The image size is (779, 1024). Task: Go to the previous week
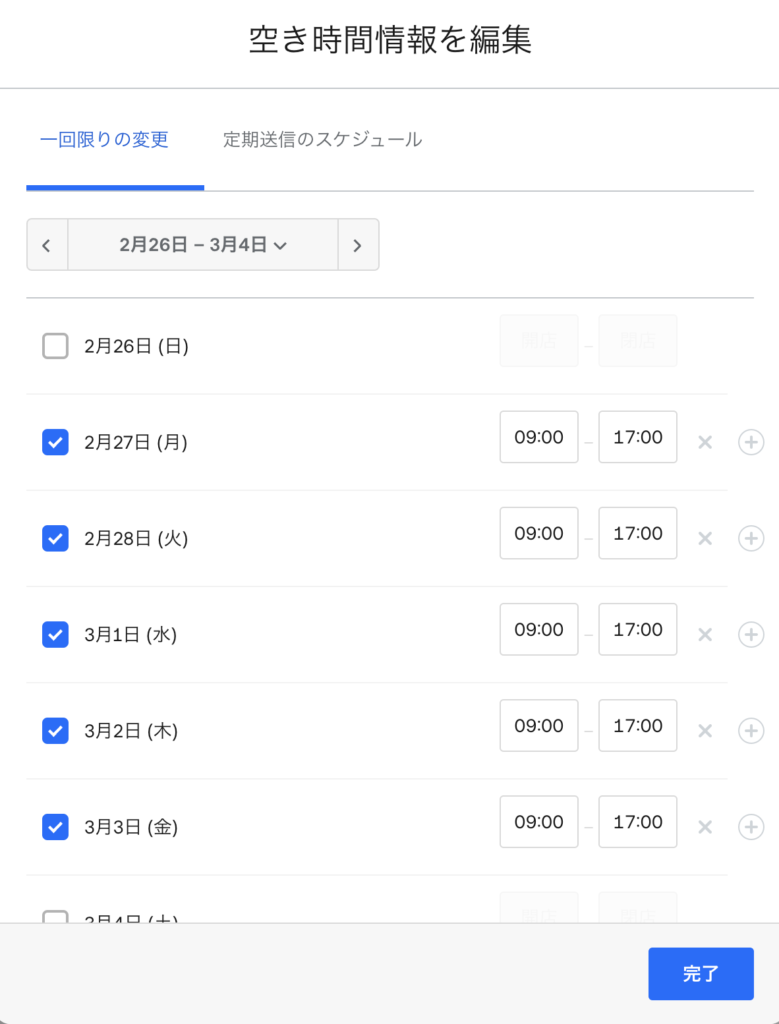tap(47, 245)
